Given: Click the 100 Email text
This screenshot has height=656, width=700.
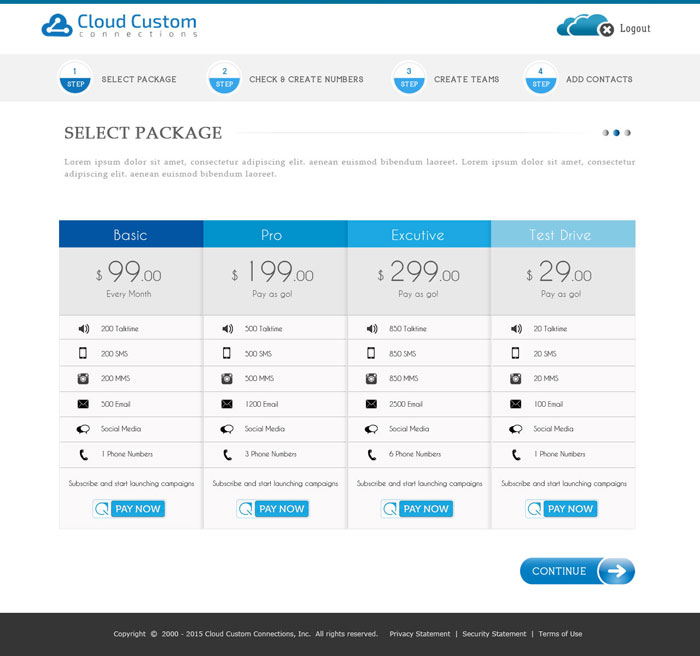Looking at the screenshot, I should (548, 404).
